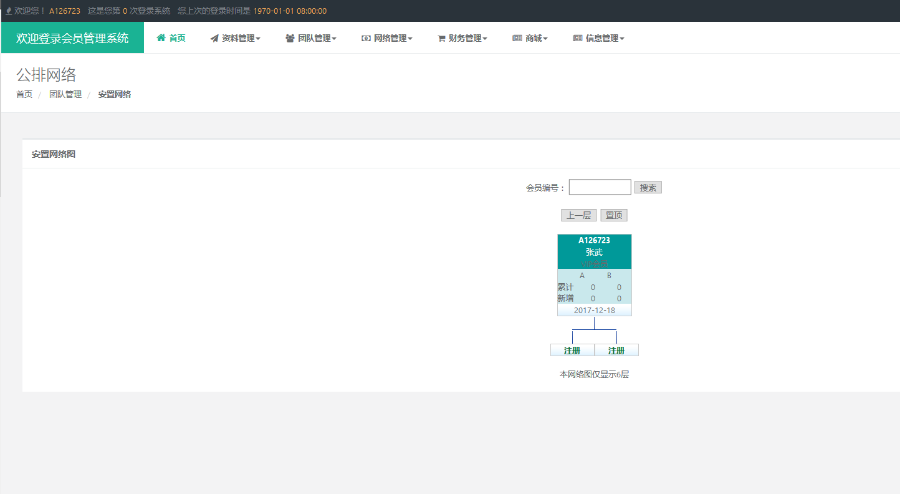This screenshot has height=494, width=900.
Task: Open 团队管理 breadcrumb link
Action: [65, 94]
